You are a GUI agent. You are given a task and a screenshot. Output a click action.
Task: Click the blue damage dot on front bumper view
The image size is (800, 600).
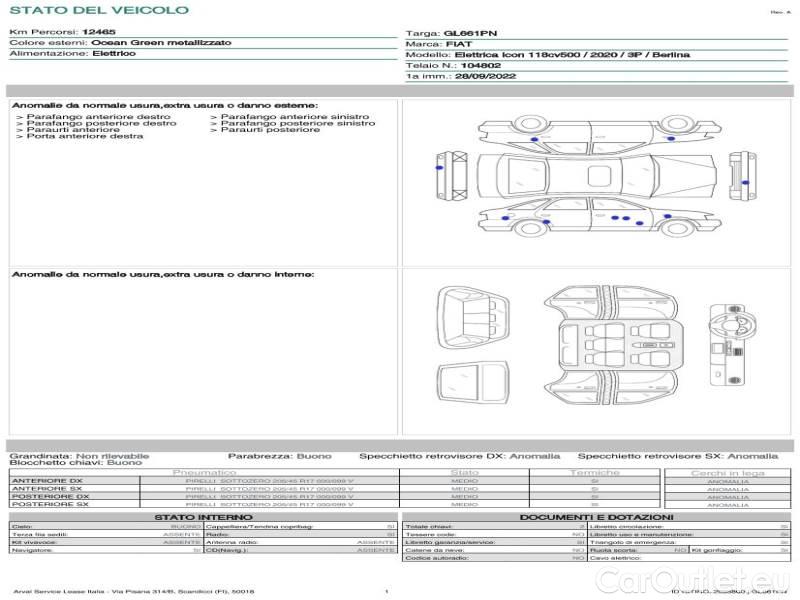(441, 169)
